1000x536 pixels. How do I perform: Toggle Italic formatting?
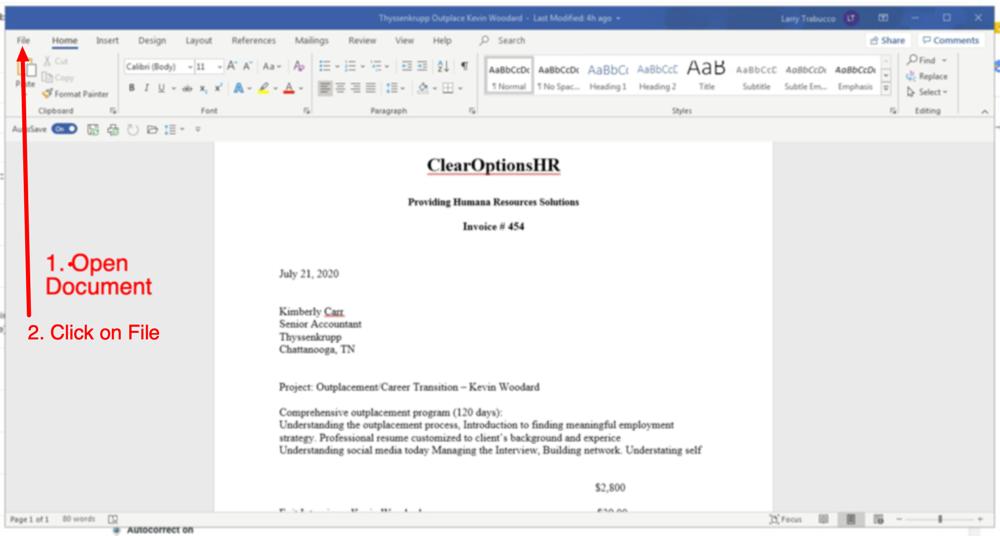tap(146, 88)
